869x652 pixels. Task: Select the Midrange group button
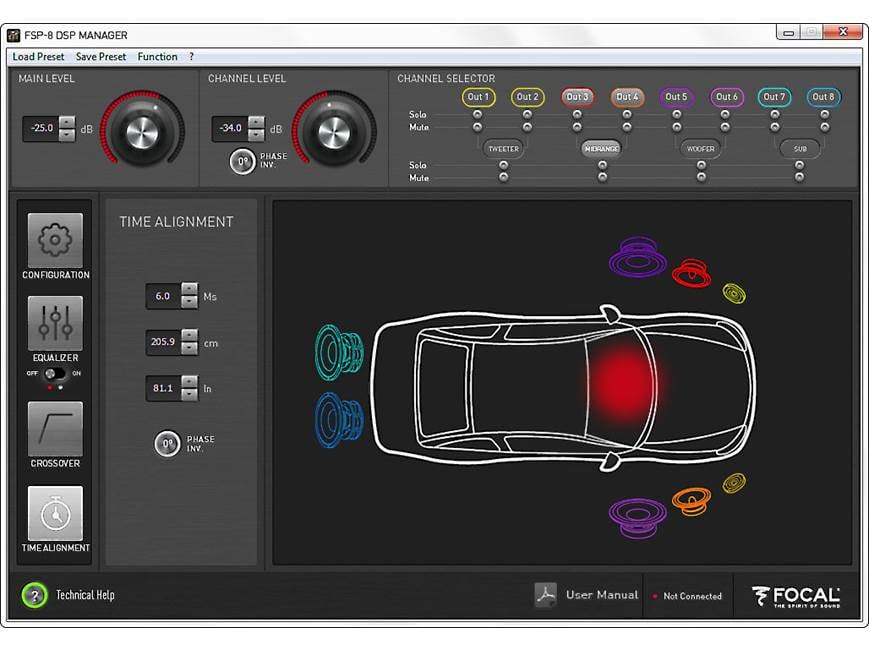point(601,149)
